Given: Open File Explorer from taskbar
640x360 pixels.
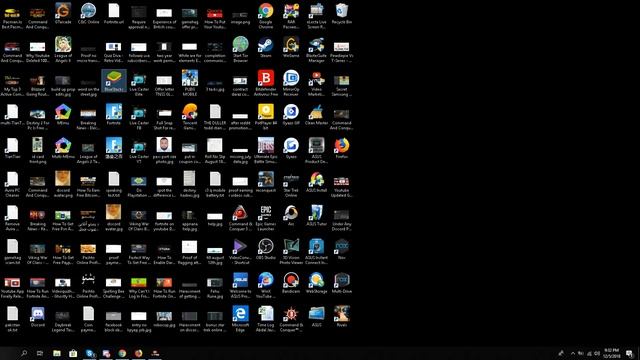Looking at the screenshot, I should tap(57, 353).
